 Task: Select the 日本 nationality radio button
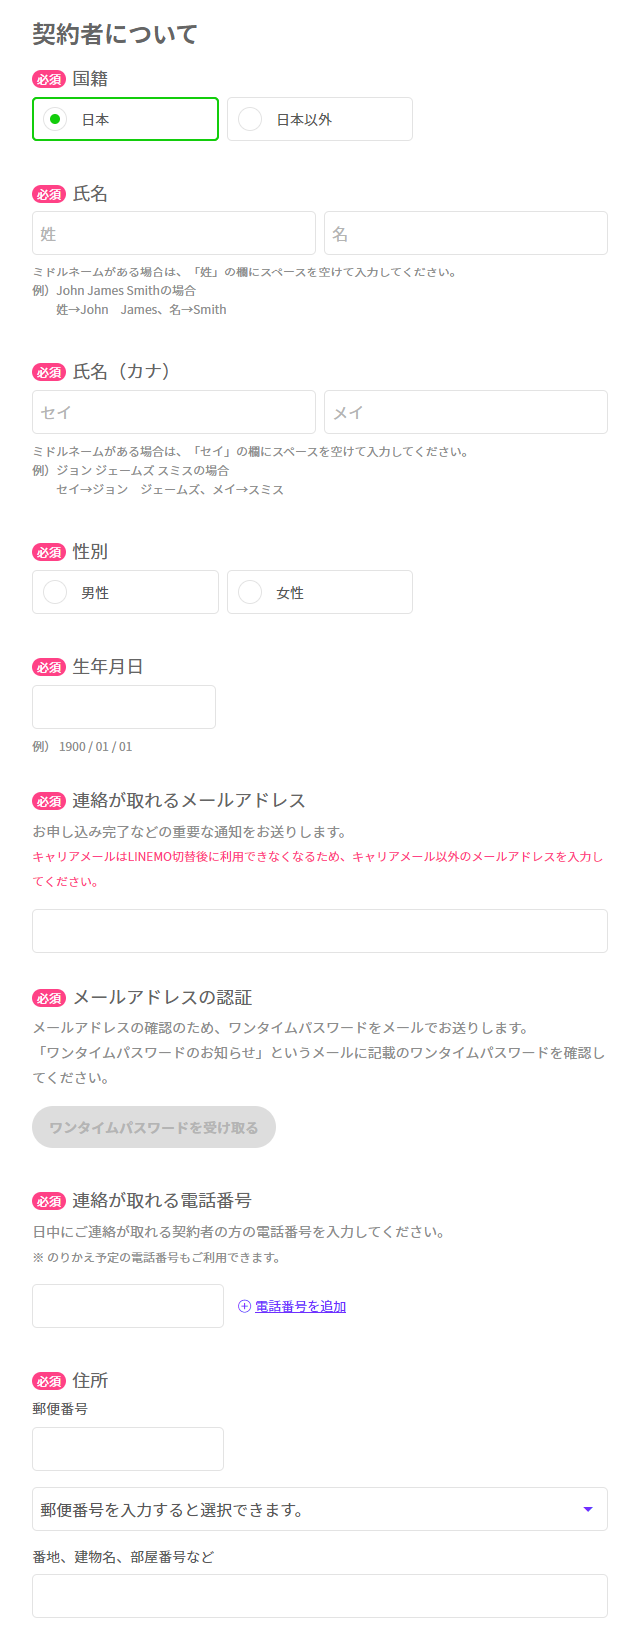[x=53, y=119]
